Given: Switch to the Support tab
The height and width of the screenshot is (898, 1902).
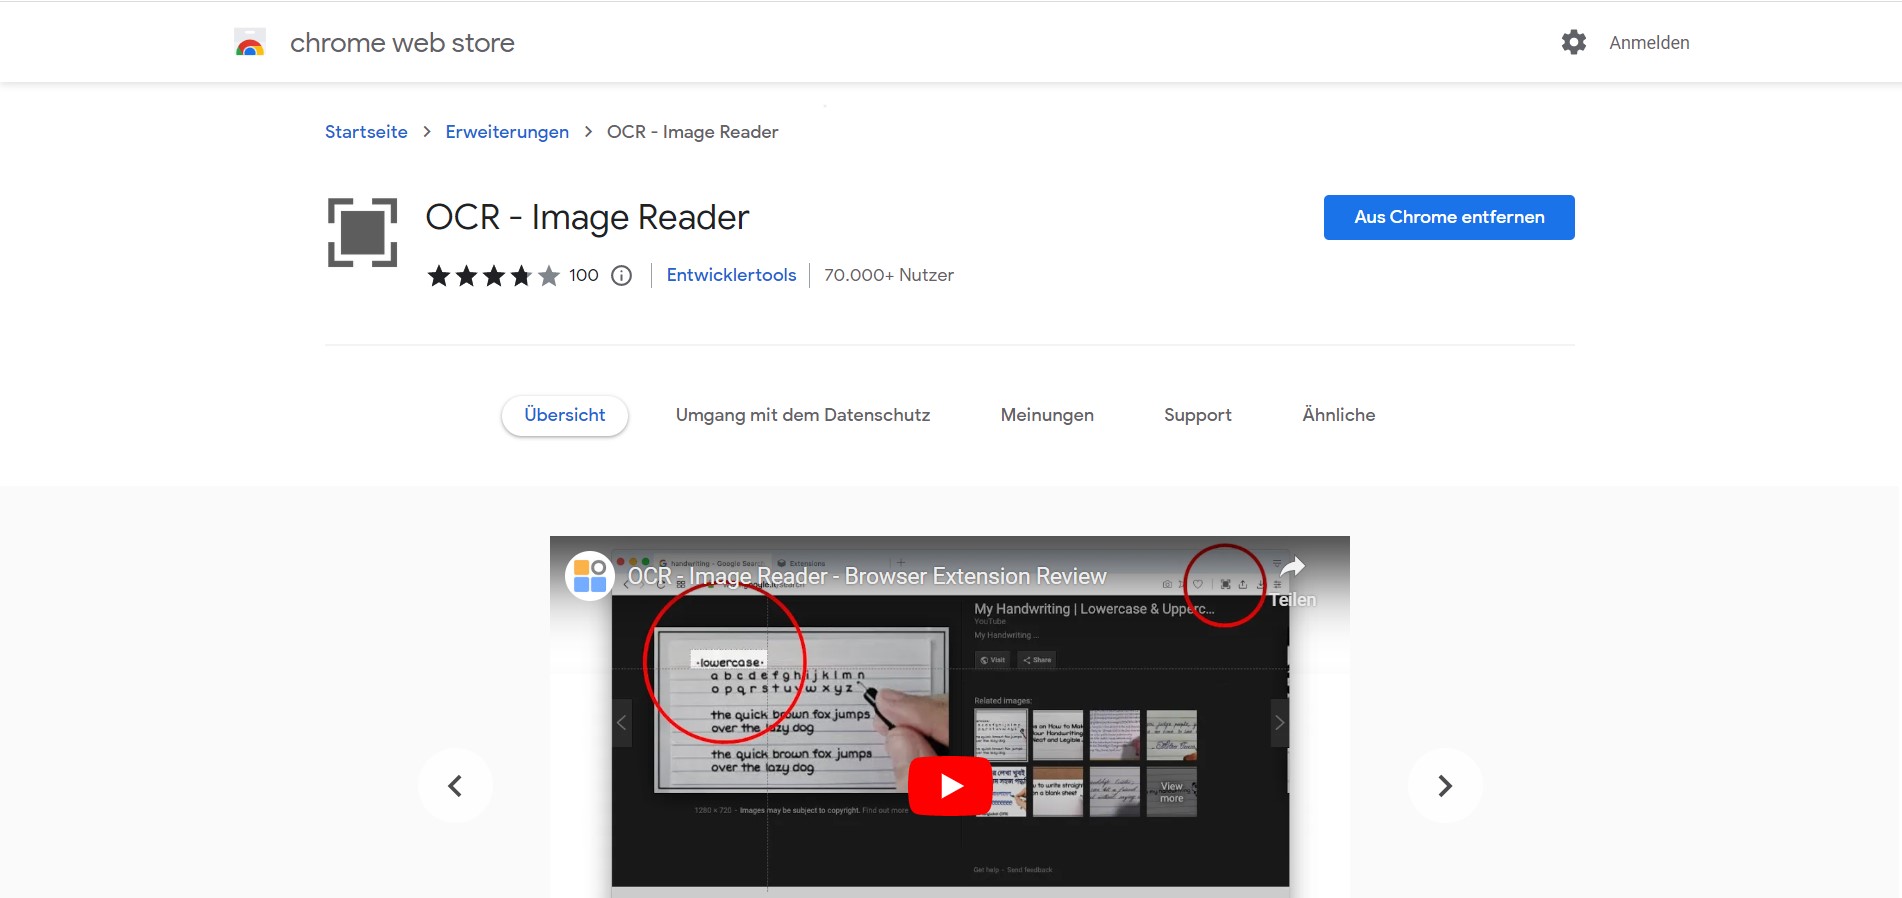Looking at the screenshot, I should [x=1197, y=415].
